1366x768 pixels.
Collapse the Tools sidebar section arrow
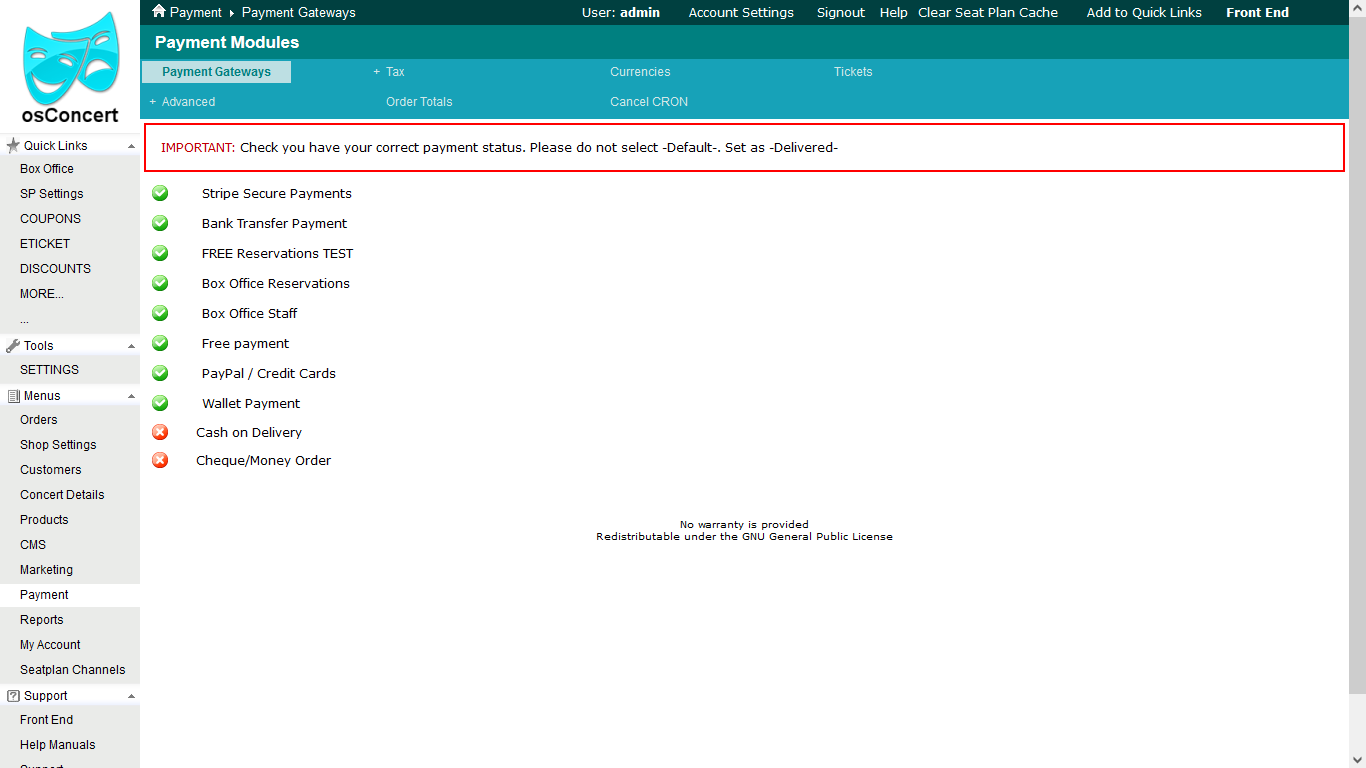point(131,346)
